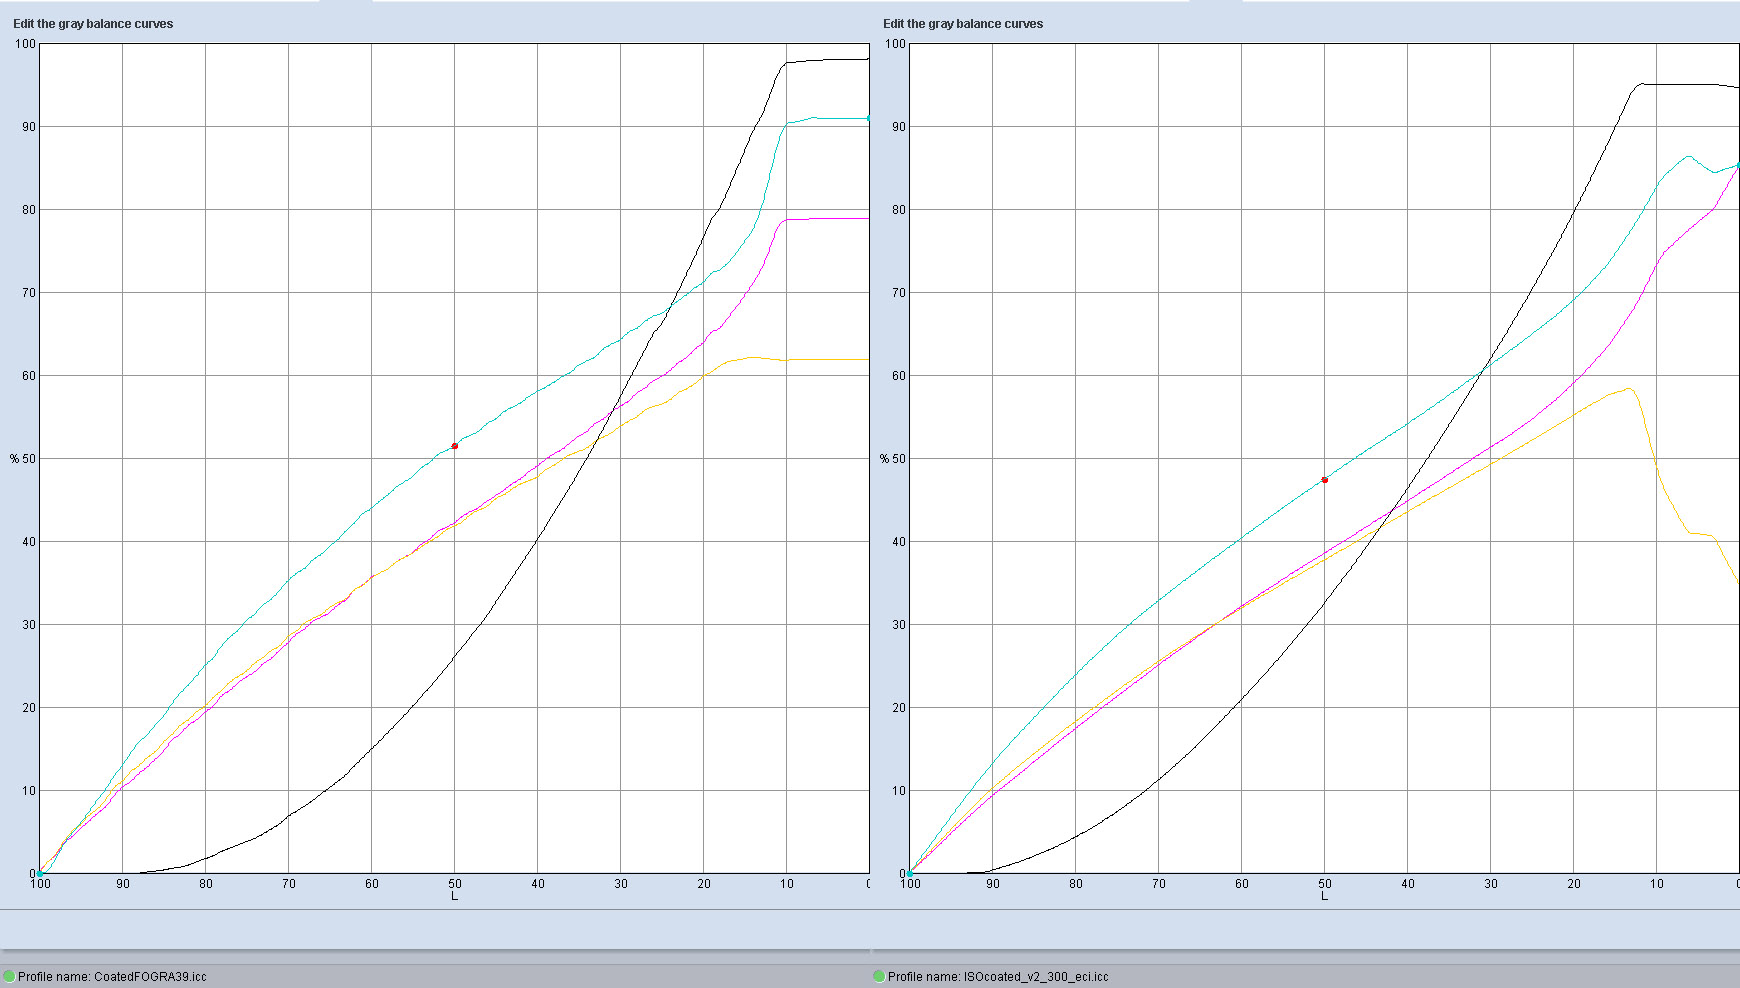This screenshot has width=1740, height=988.
Task: Select the red control point in CoatedFOGRA39 graph
Action: click(x=455, y=446)
